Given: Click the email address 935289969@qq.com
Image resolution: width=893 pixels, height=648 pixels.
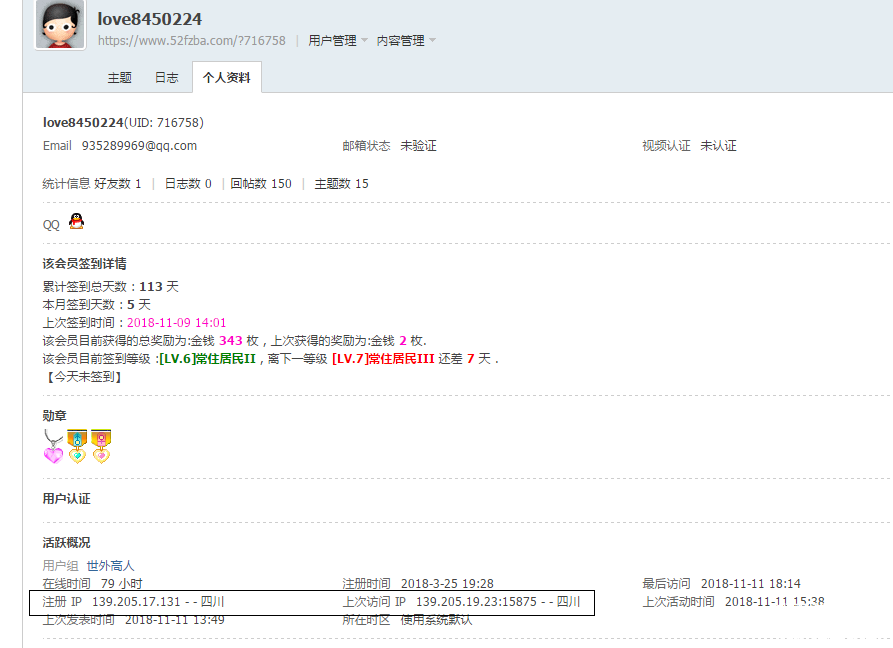Looking at the screenshot, I should pyautogui.click(x=139, y=146).
